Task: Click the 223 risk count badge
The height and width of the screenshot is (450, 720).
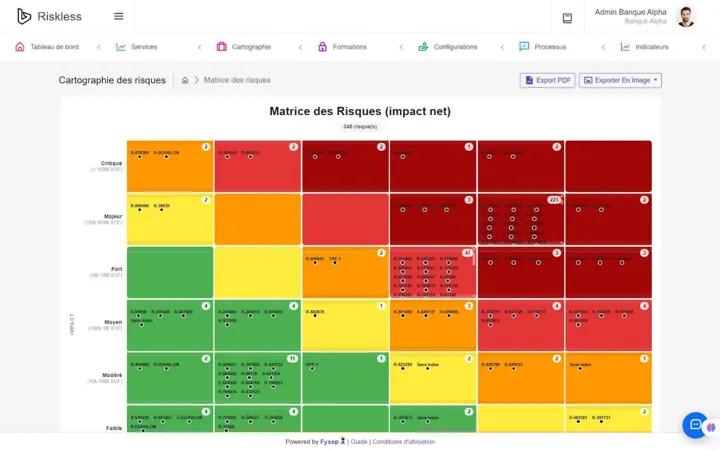Action: [554, 200]
